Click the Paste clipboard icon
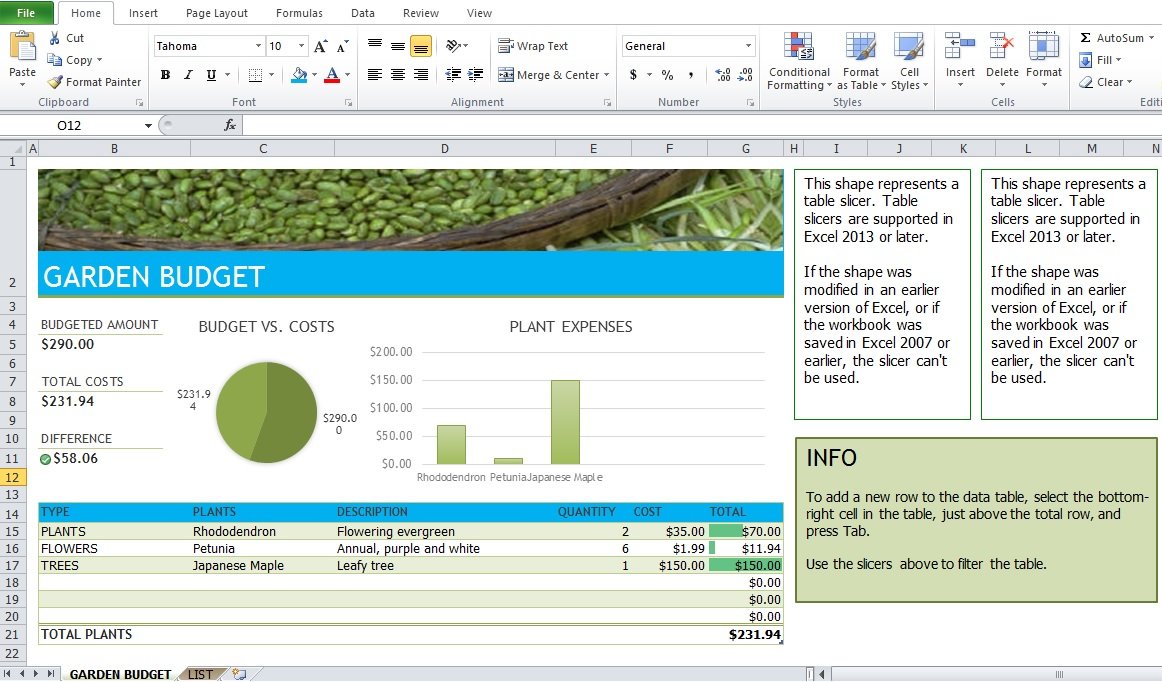The width and height of the screenshot is (1162, 682). point(22,47)
